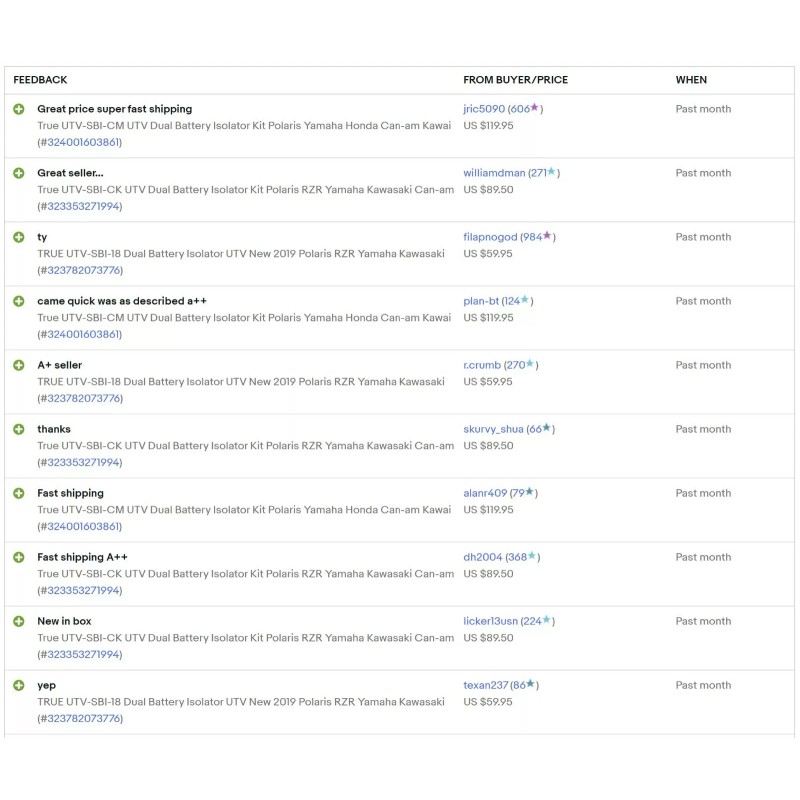
Task: Click positive feedback icon beside 'Great price super fast shipping'
Action: (19, 109)
